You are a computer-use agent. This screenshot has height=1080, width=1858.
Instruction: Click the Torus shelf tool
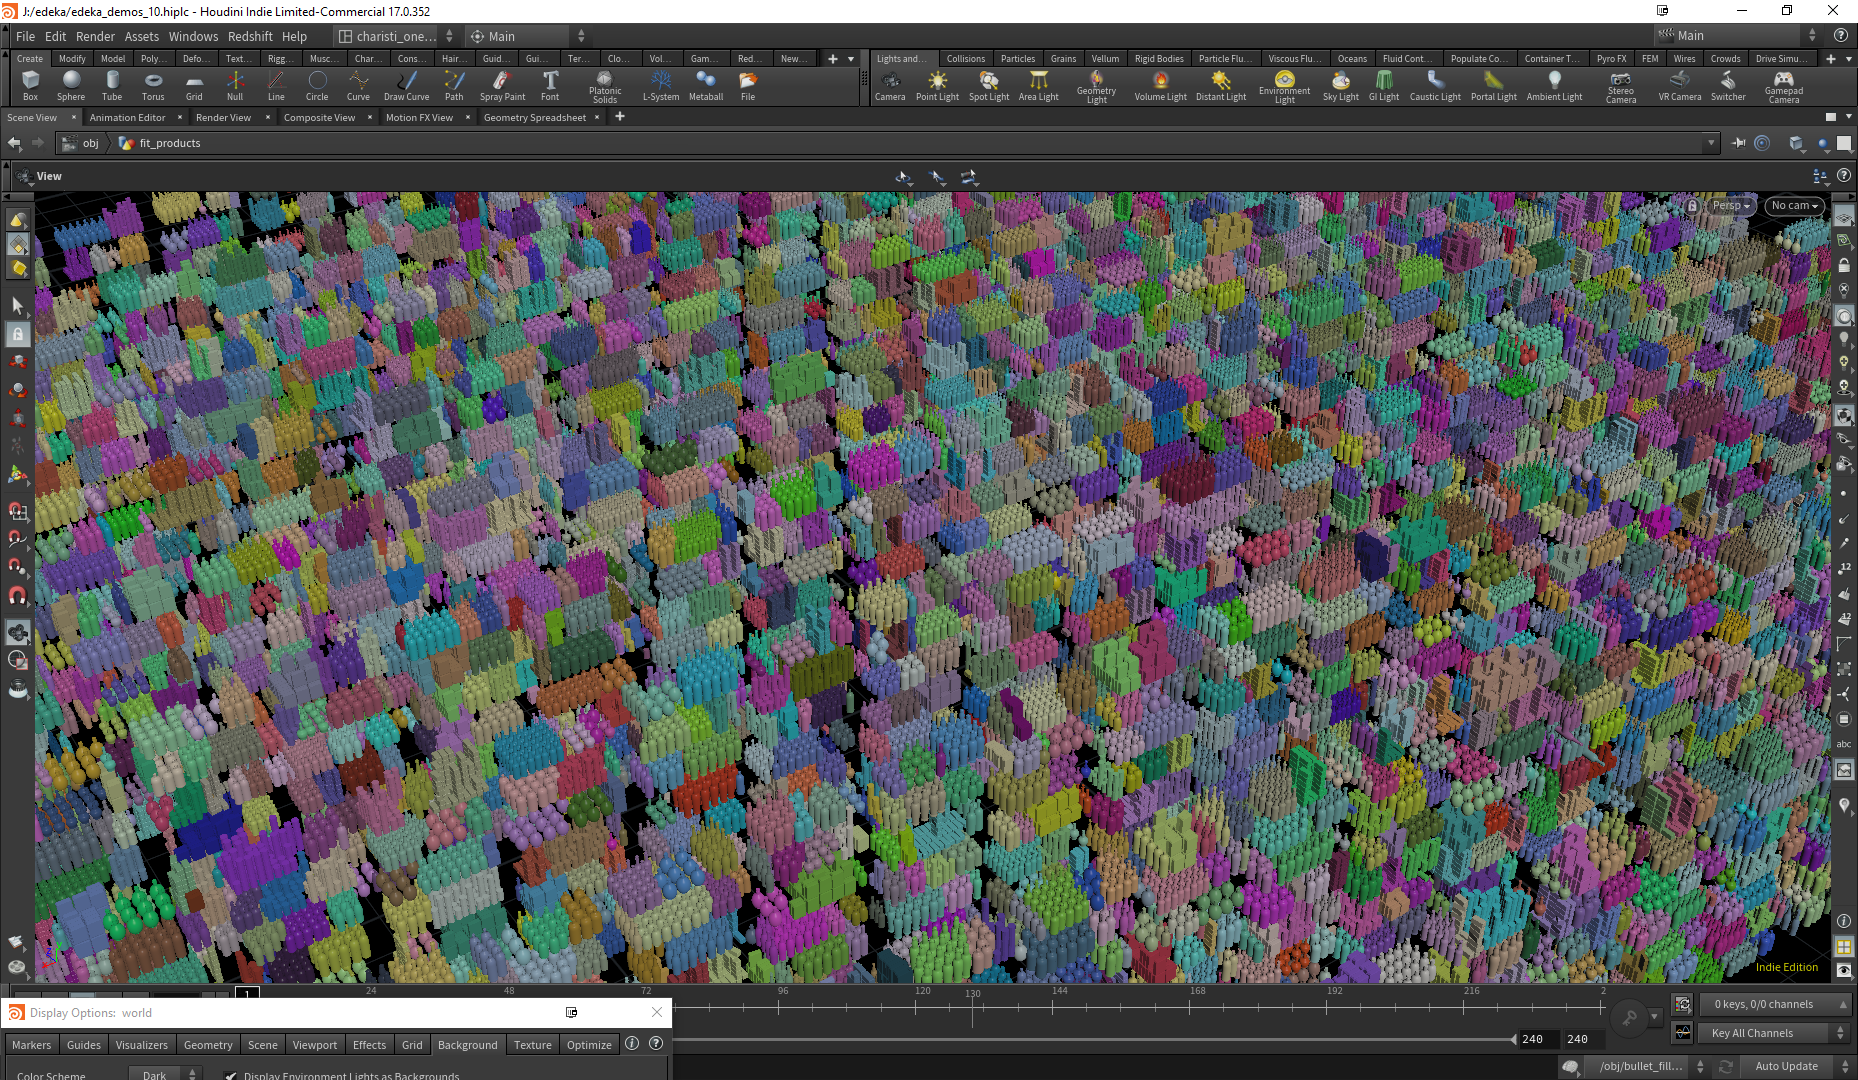pos(152,85)
